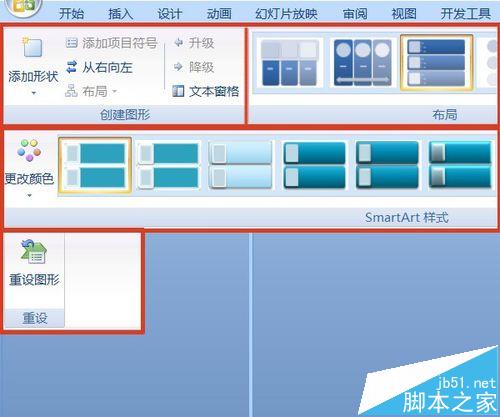The height and width of the screenshot is (417, 500).
Task: Switch to the 视图 tab
Action: pyautogui.click(x=404, y=14)
